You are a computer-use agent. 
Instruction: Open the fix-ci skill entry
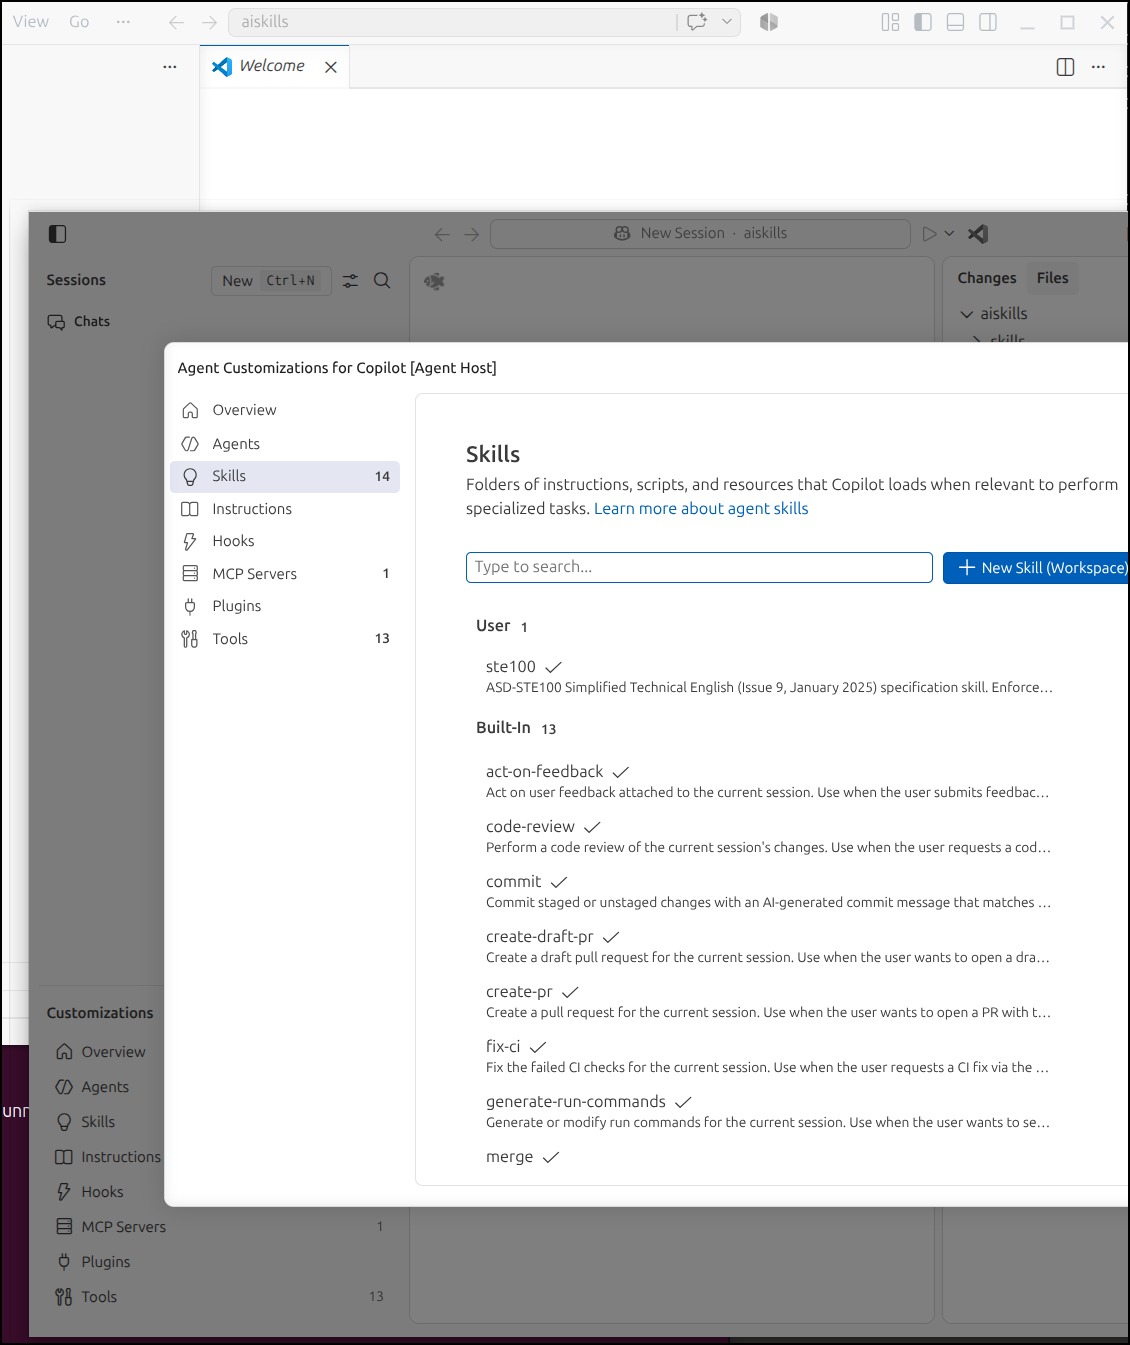tap(770, 1056)
